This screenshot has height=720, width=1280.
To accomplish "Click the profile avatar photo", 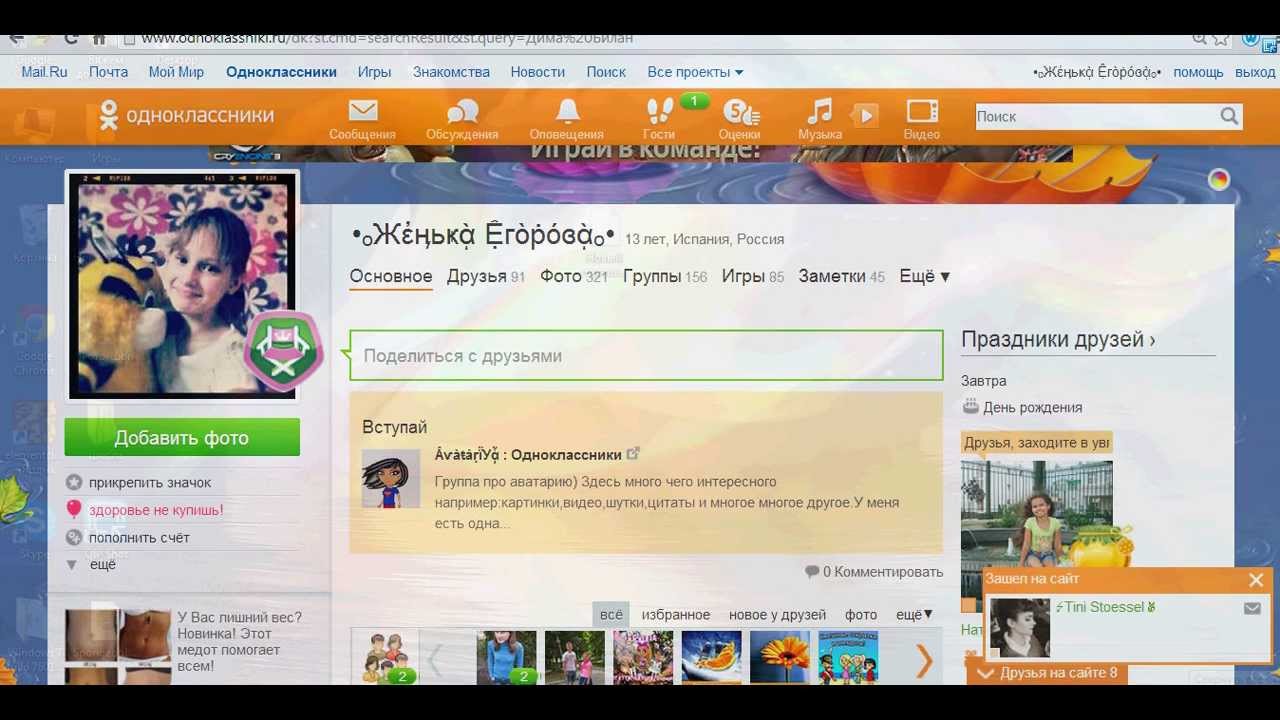I will (182, 285).
